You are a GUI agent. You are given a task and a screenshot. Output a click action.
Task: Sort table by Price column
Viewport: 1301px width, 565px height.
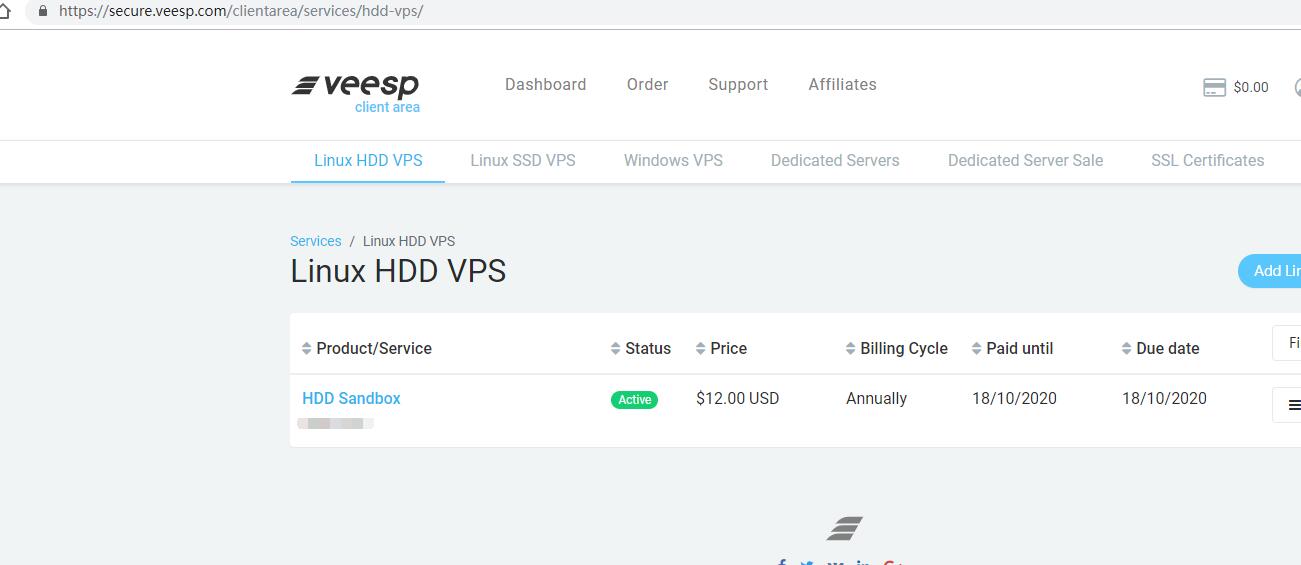tap(722, 349)
